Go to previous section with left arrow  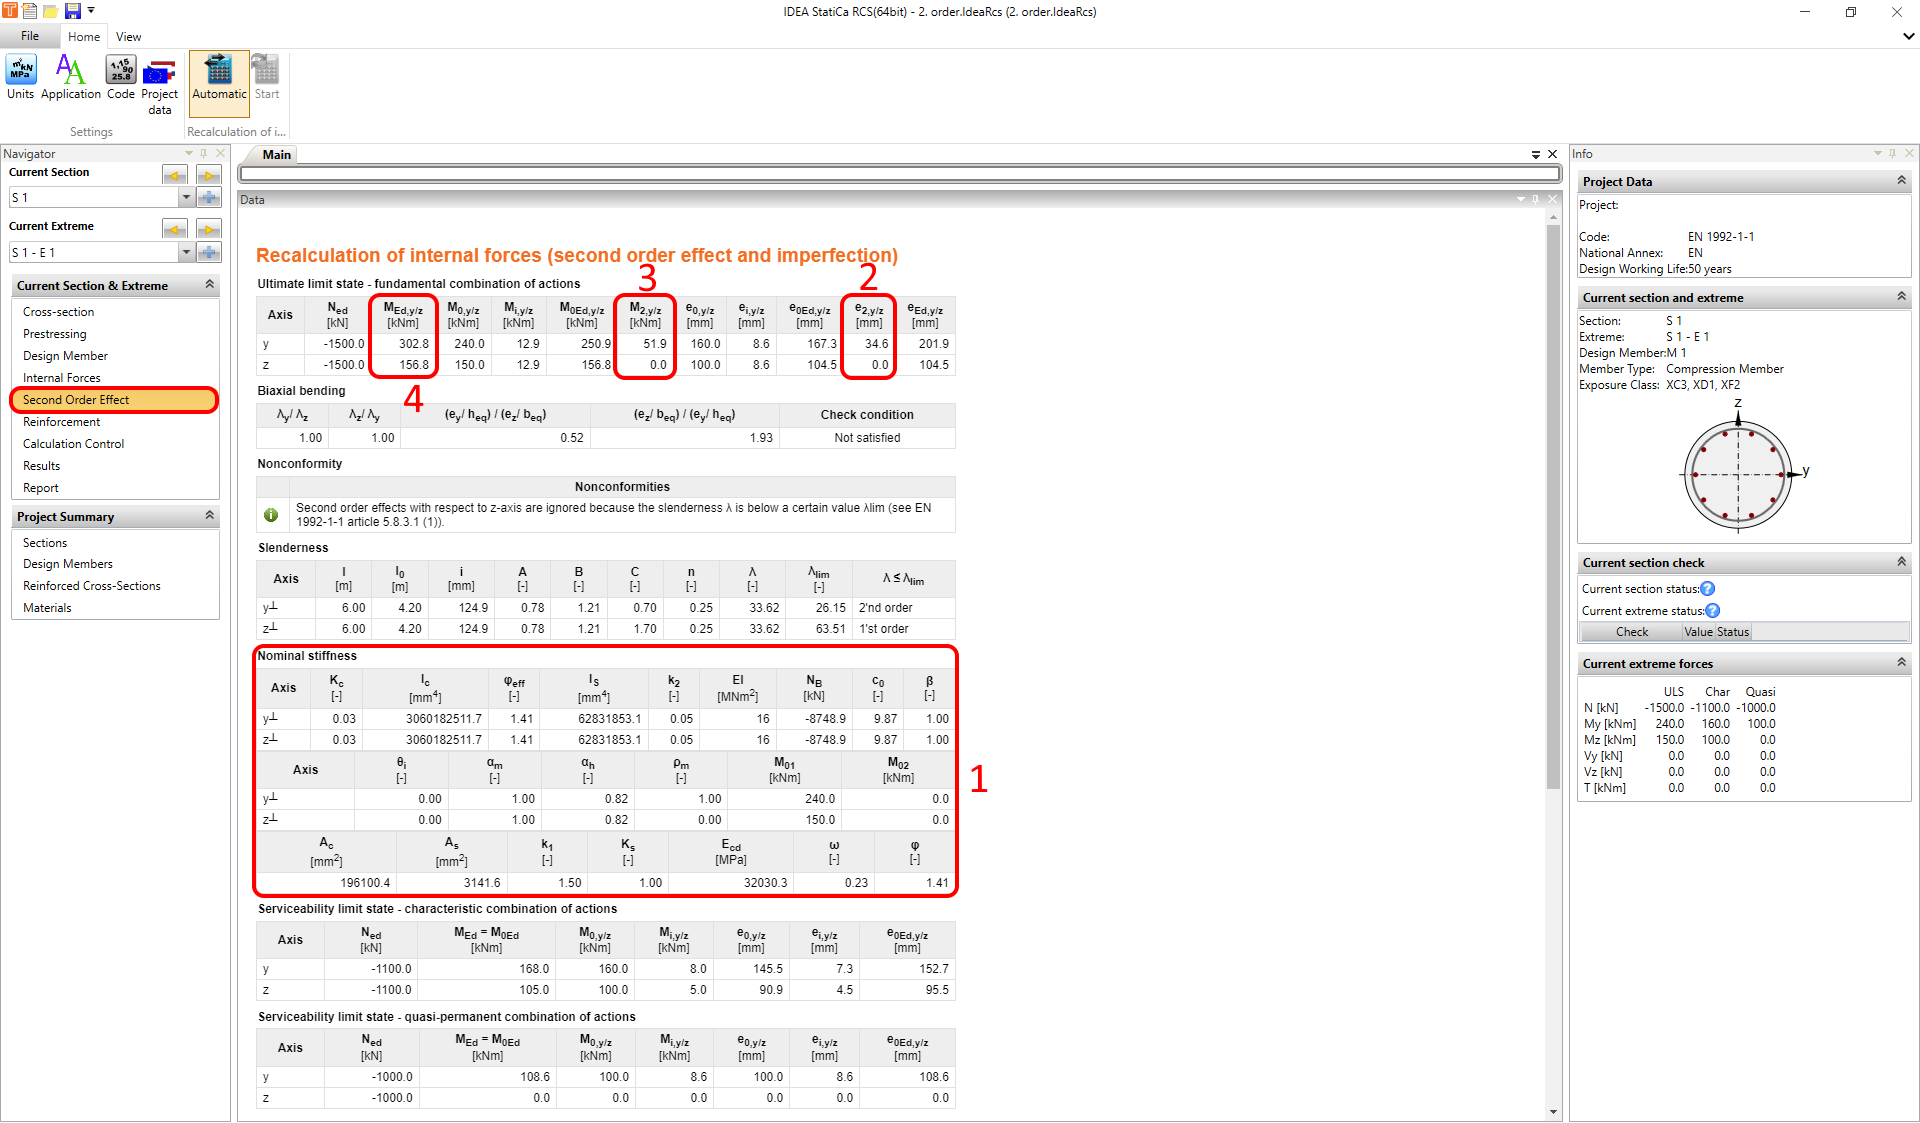click(x=175, y=175)
